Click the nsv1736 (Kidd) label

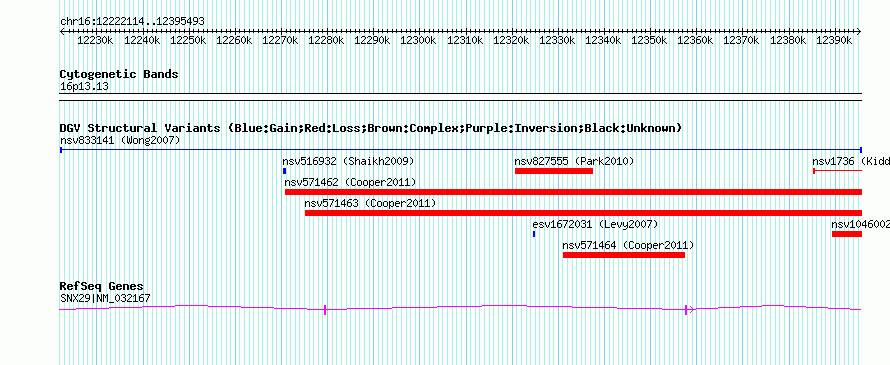point(851,161)
